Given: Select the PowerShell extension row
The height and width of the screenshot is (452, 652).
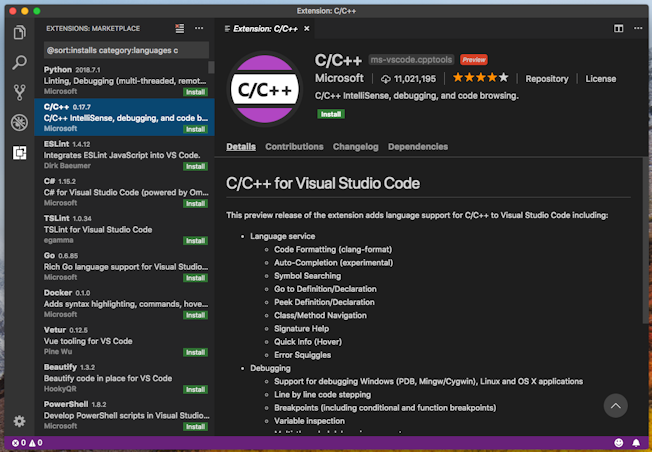Looking at the screenshot, I should point(124,415).
